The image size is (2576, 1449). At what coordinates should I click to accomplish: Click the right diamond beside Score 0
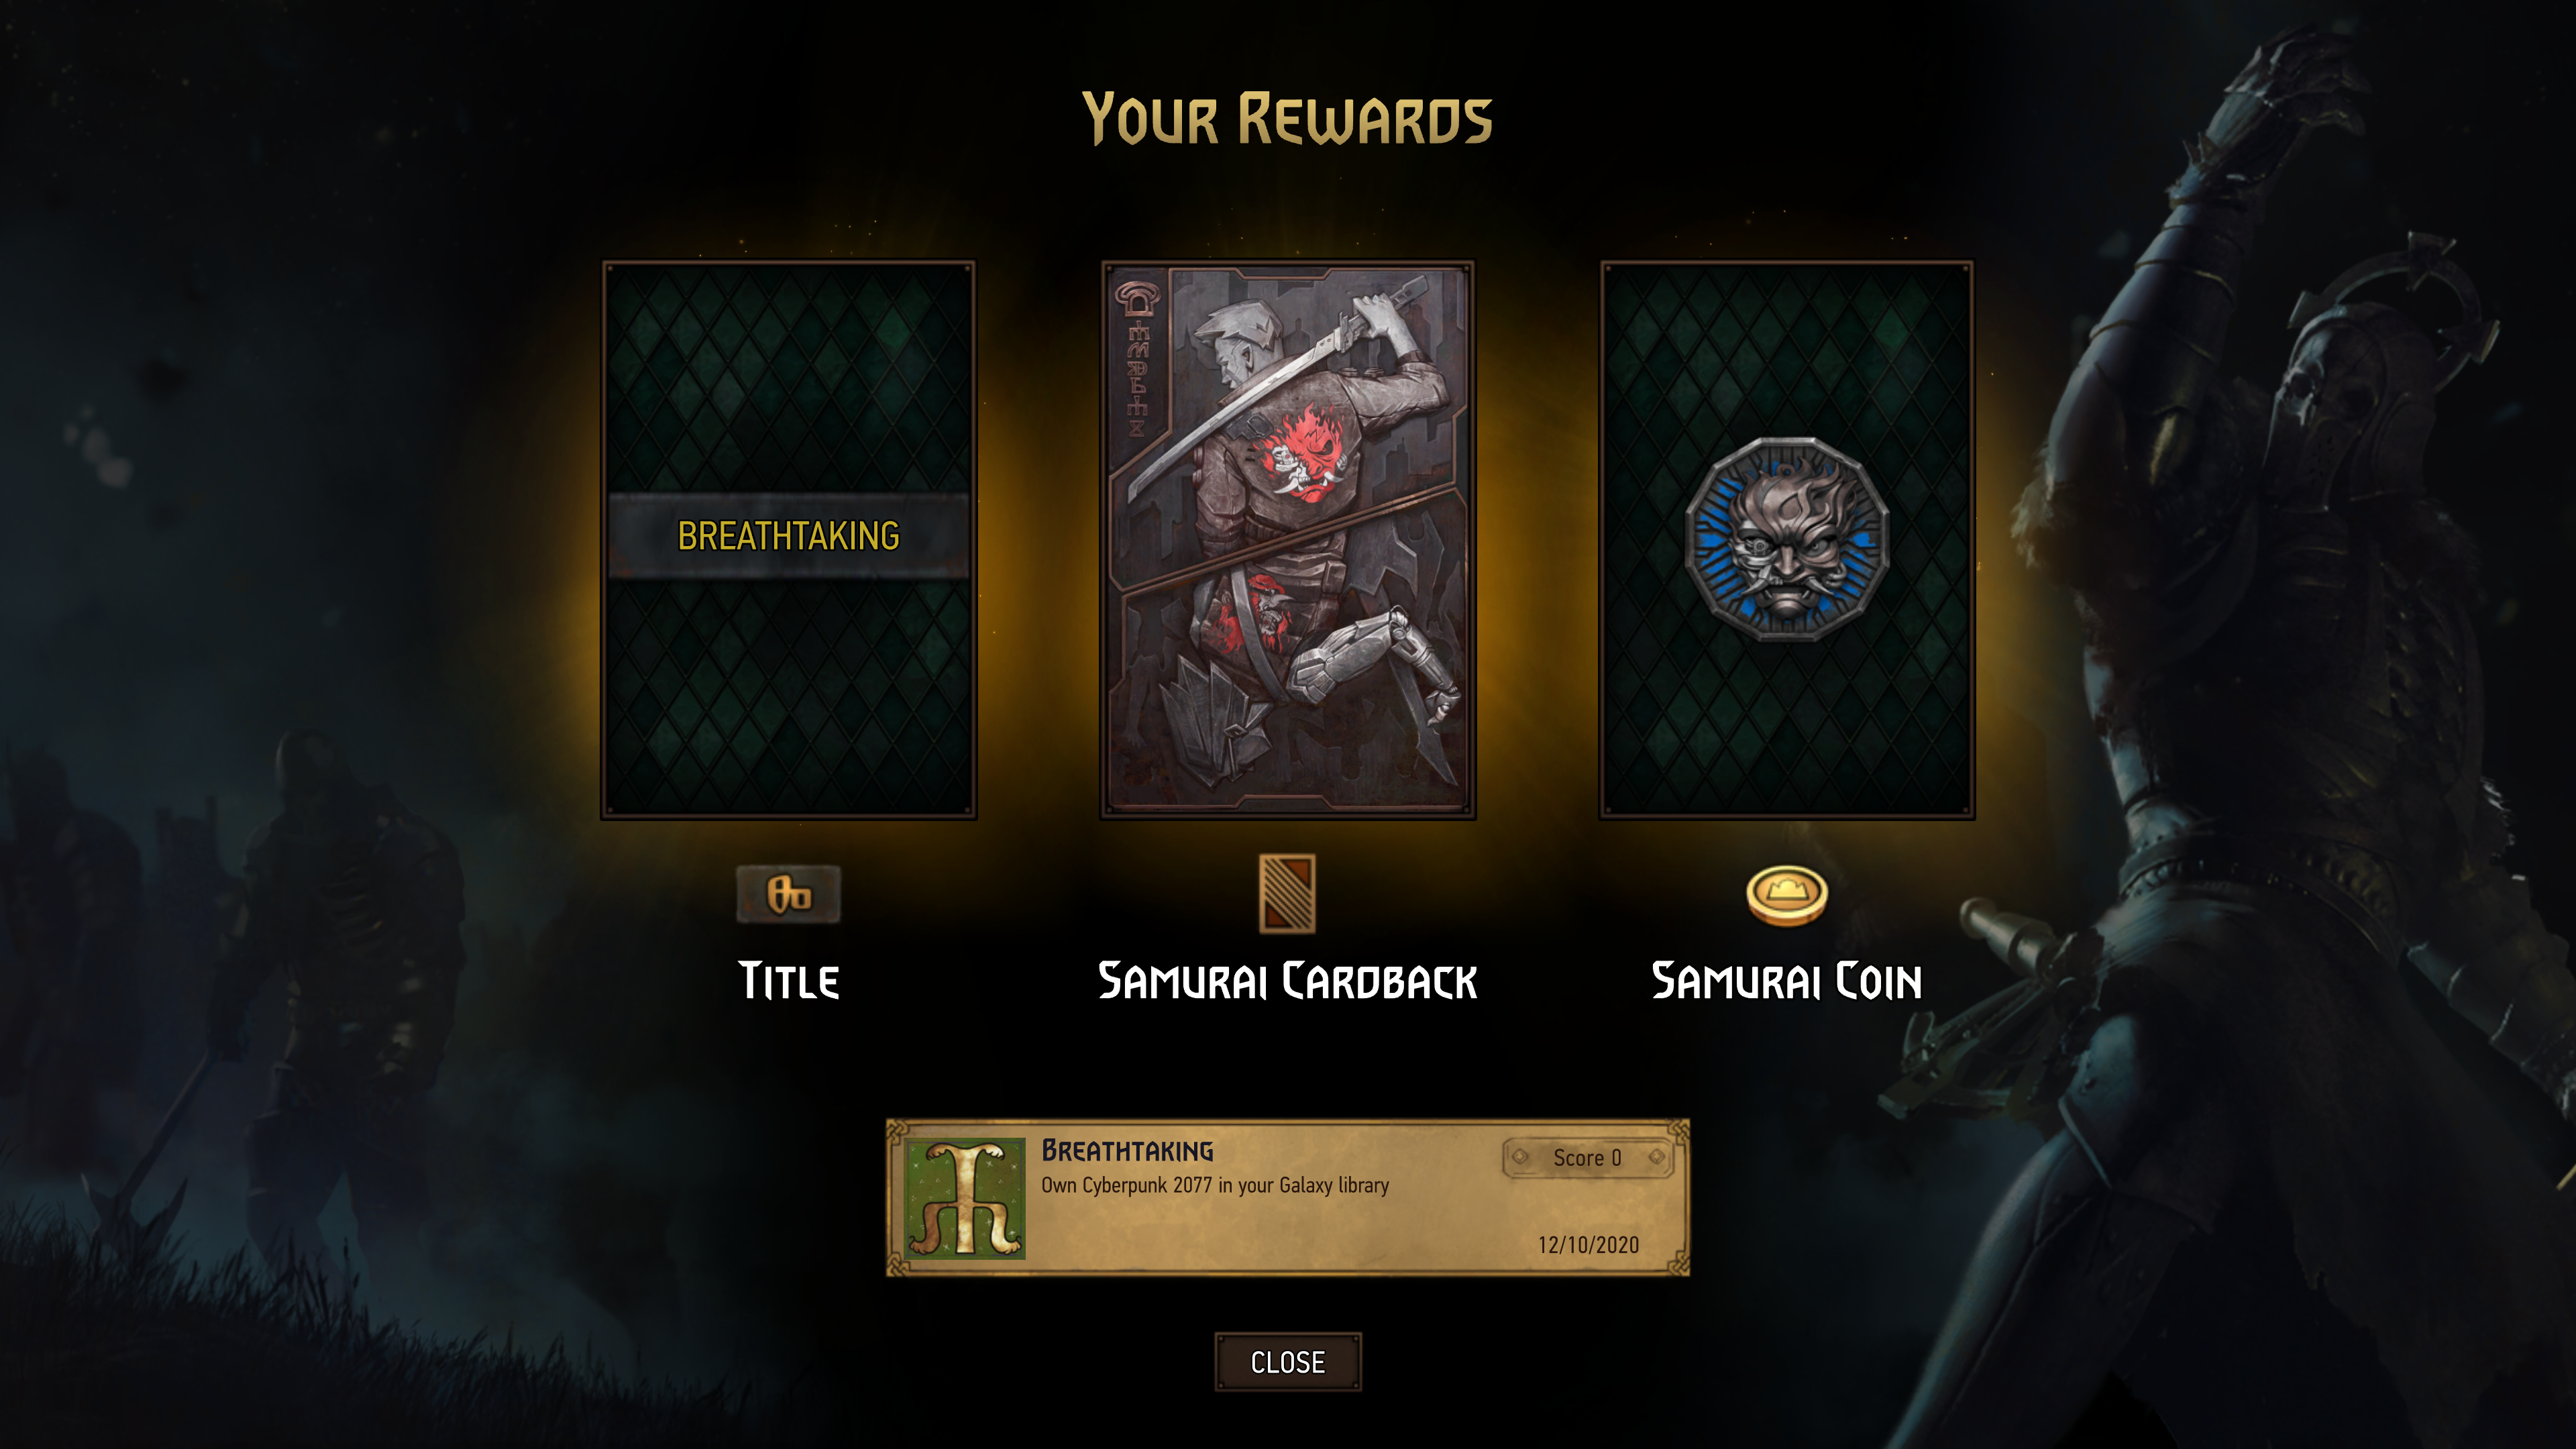tap(1656, 1157)
